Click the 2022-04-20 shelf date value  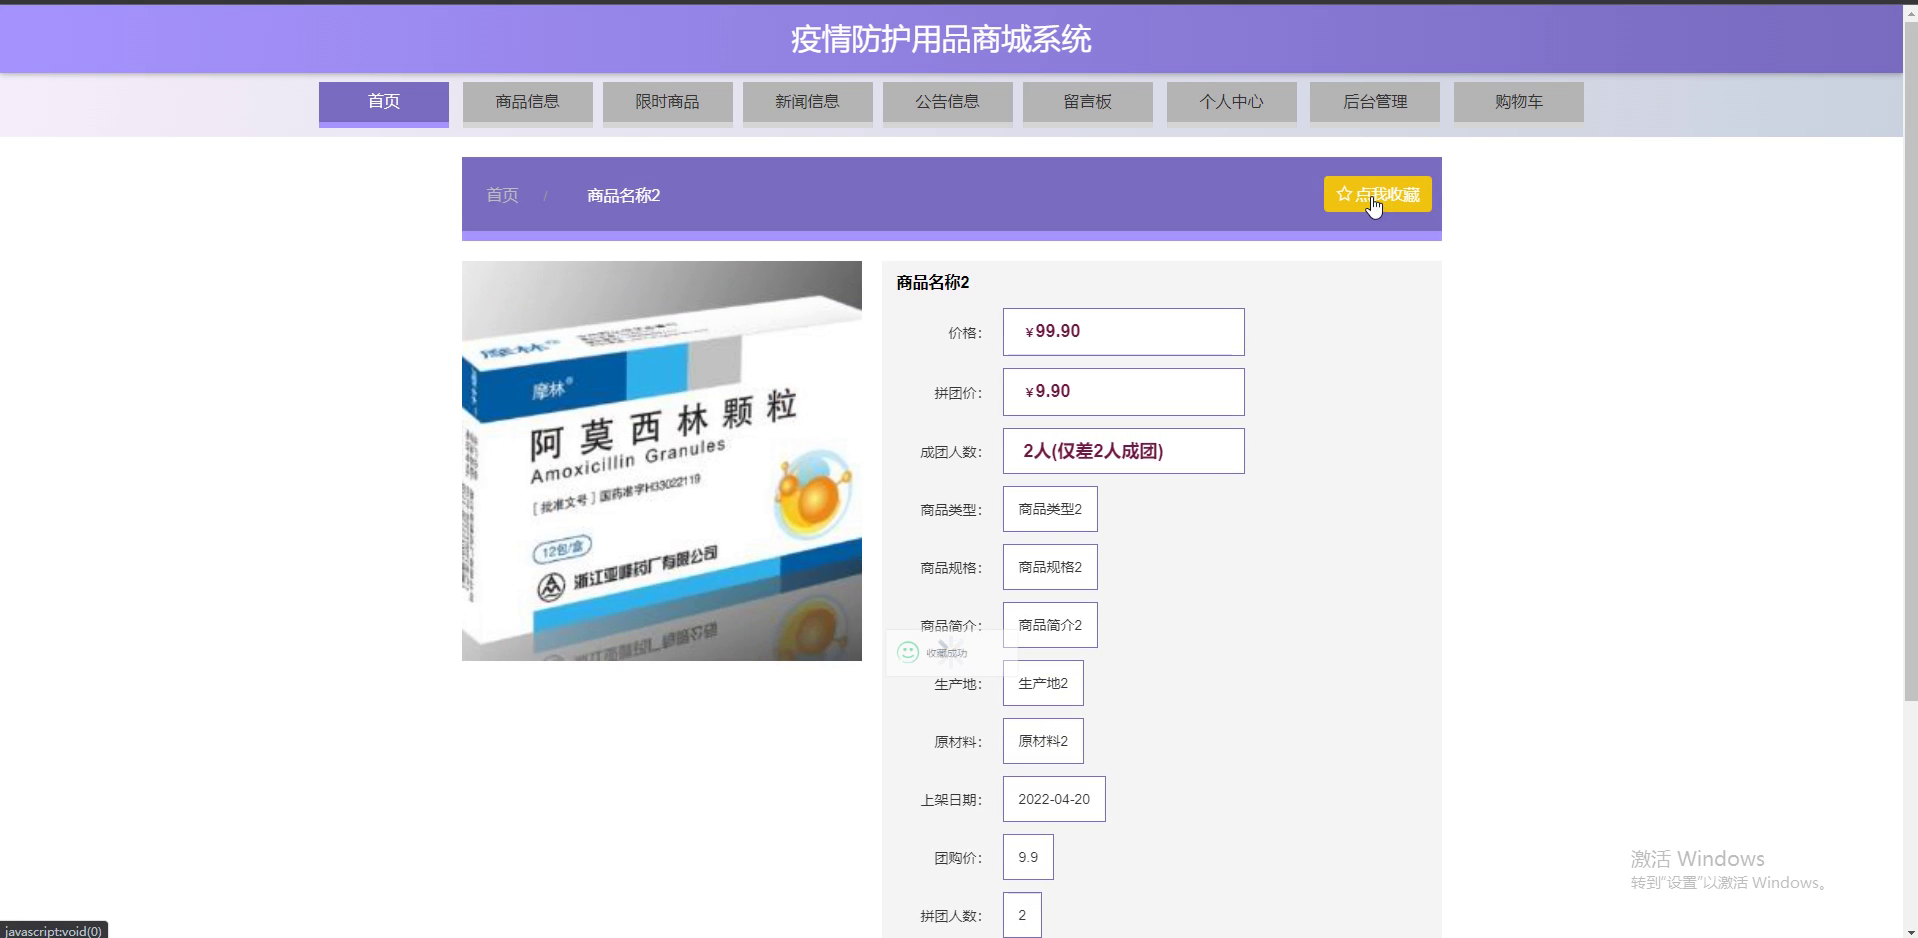click(1054, 799)
